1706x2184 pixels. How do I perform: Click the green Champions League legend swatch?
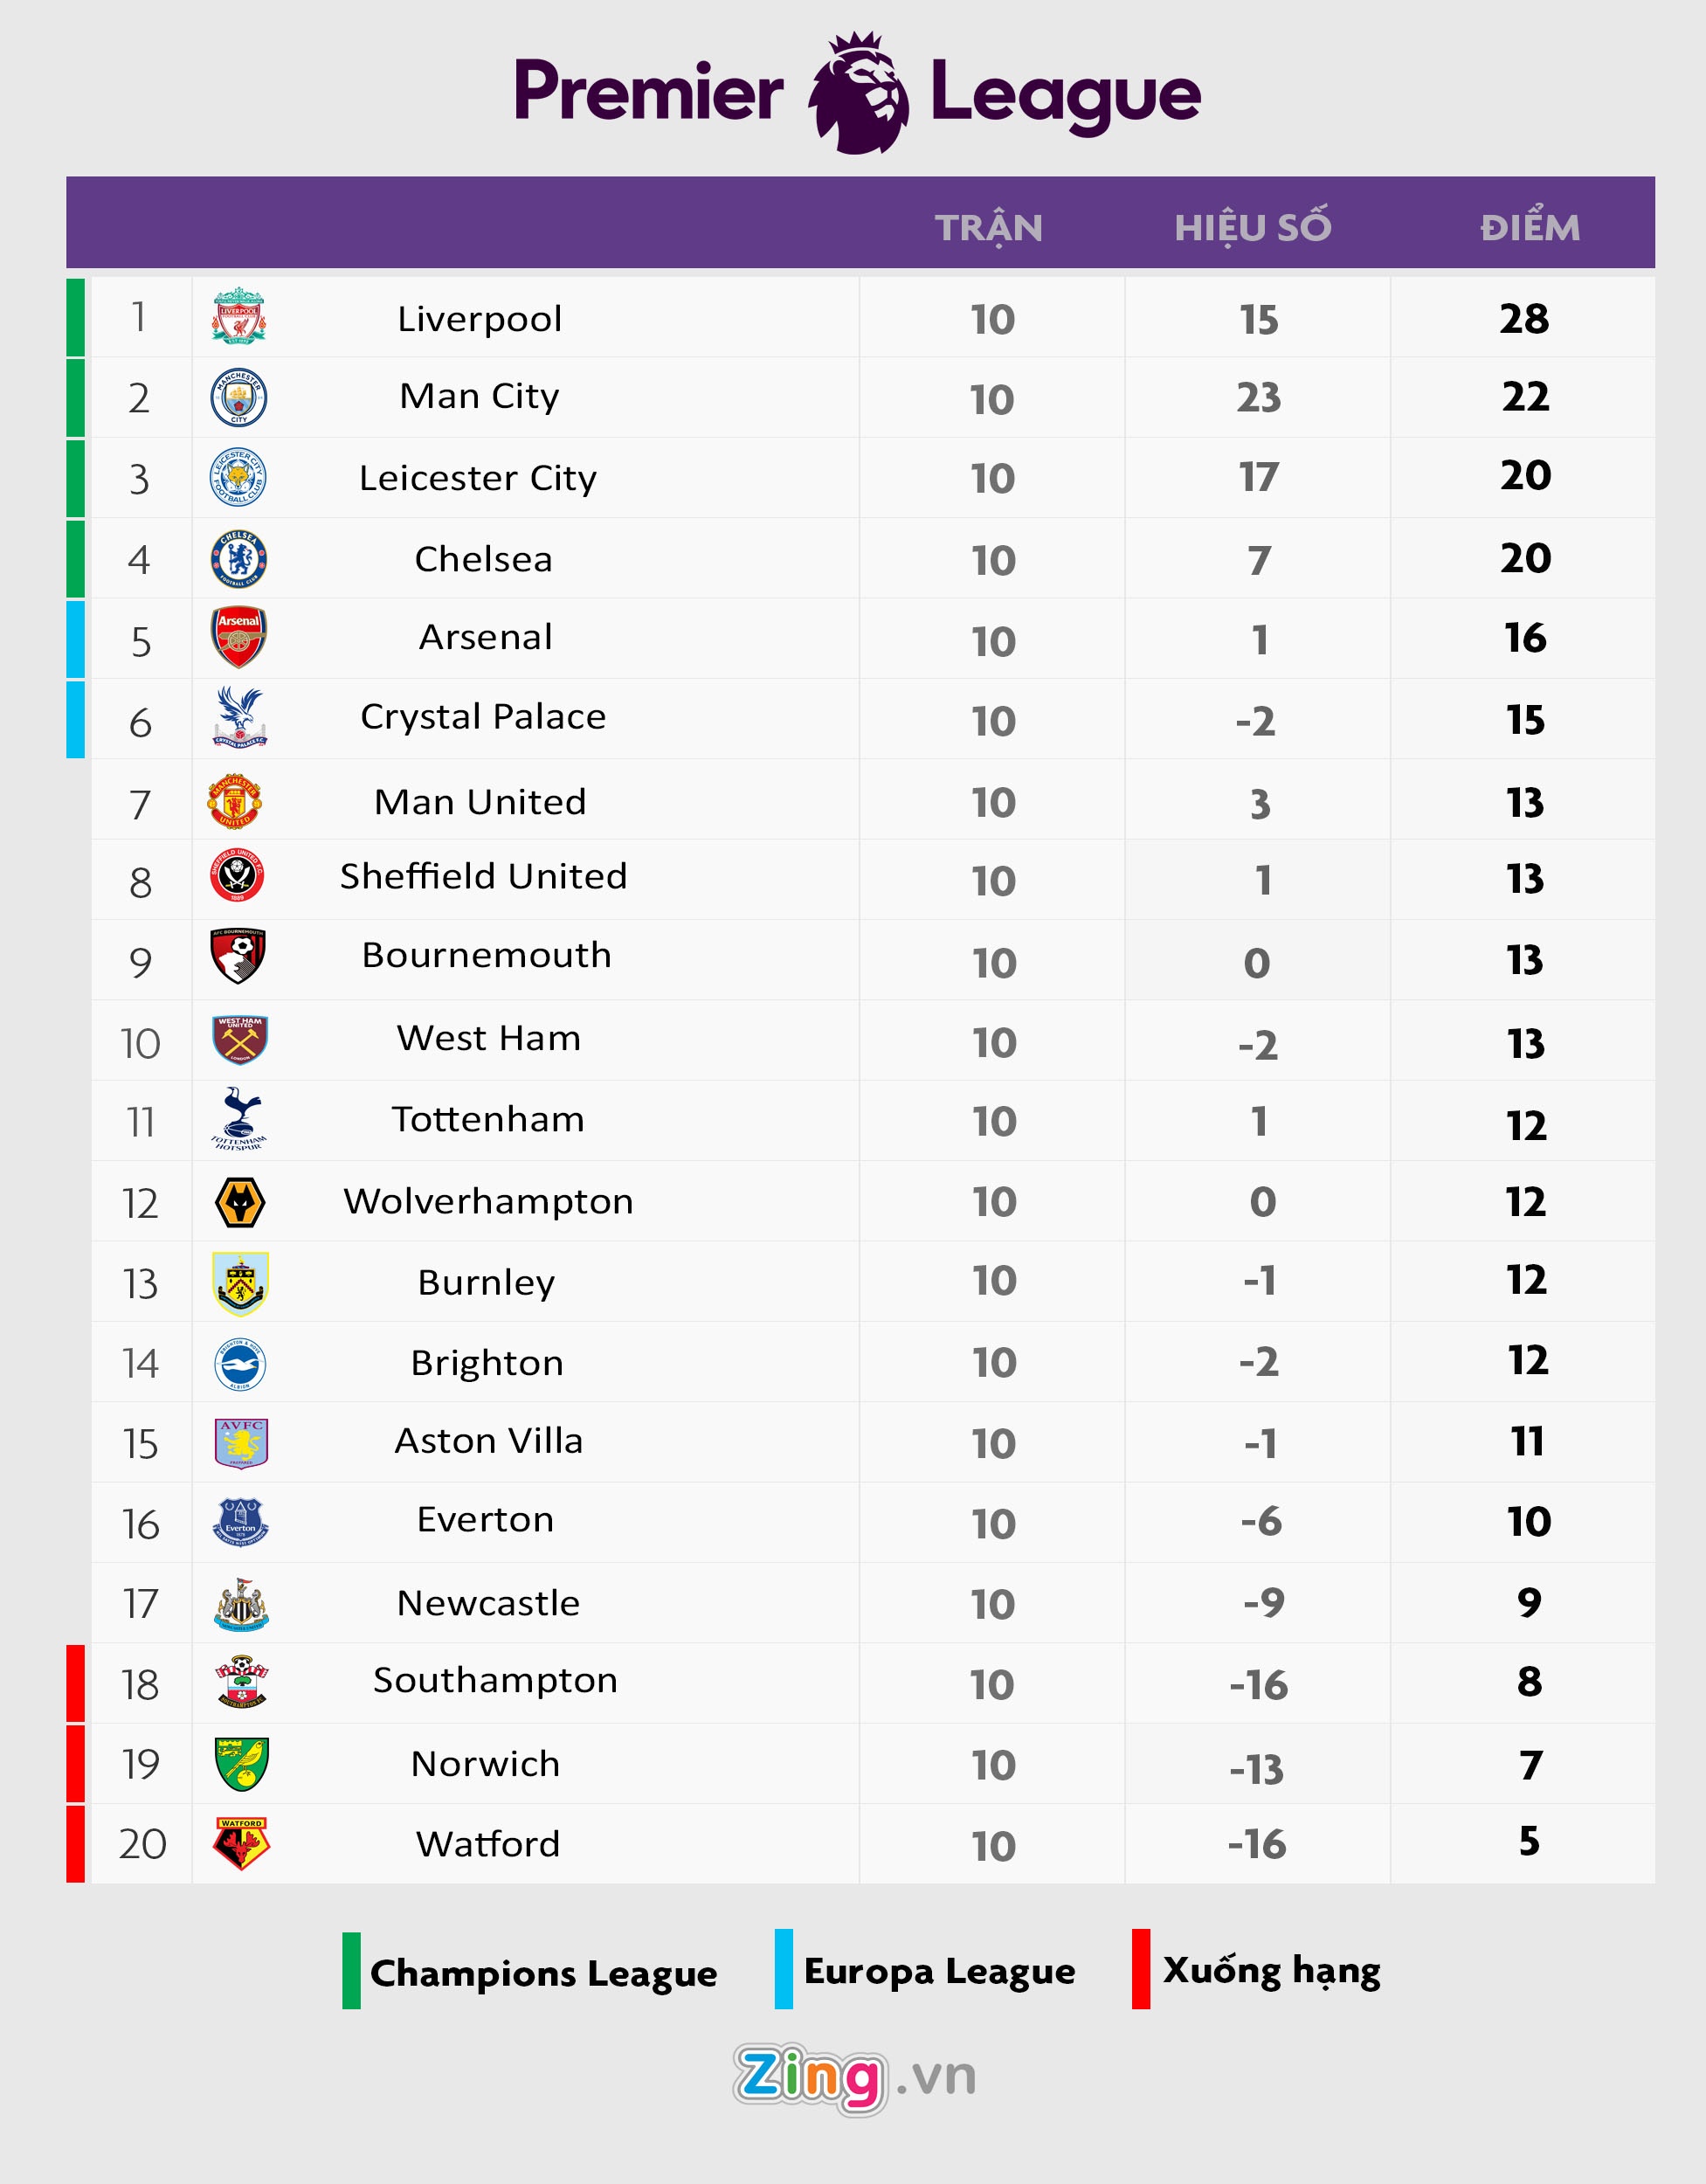point(351,1970)
